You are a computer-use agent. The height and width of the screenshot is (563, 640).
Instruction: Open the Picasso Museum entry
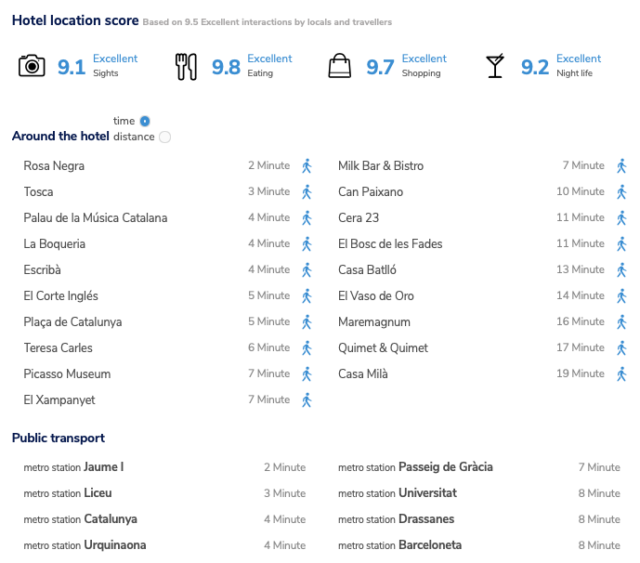click(x=67, y=374)
